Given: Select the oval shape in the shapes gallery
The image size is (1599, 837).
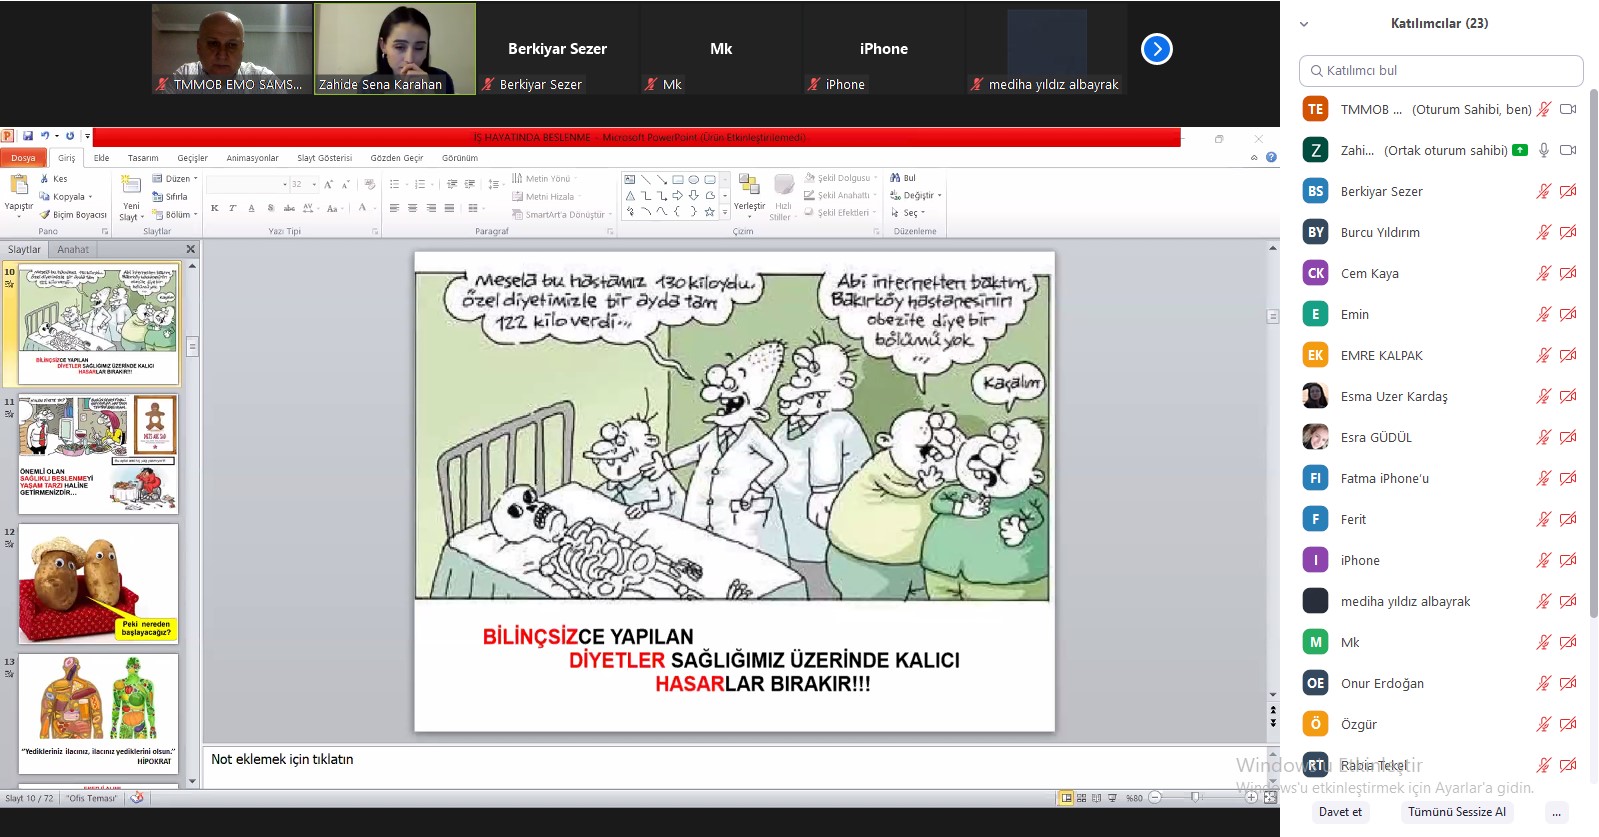Looking at the screenshot, I should pyautogui.click(x=693, y=179).
